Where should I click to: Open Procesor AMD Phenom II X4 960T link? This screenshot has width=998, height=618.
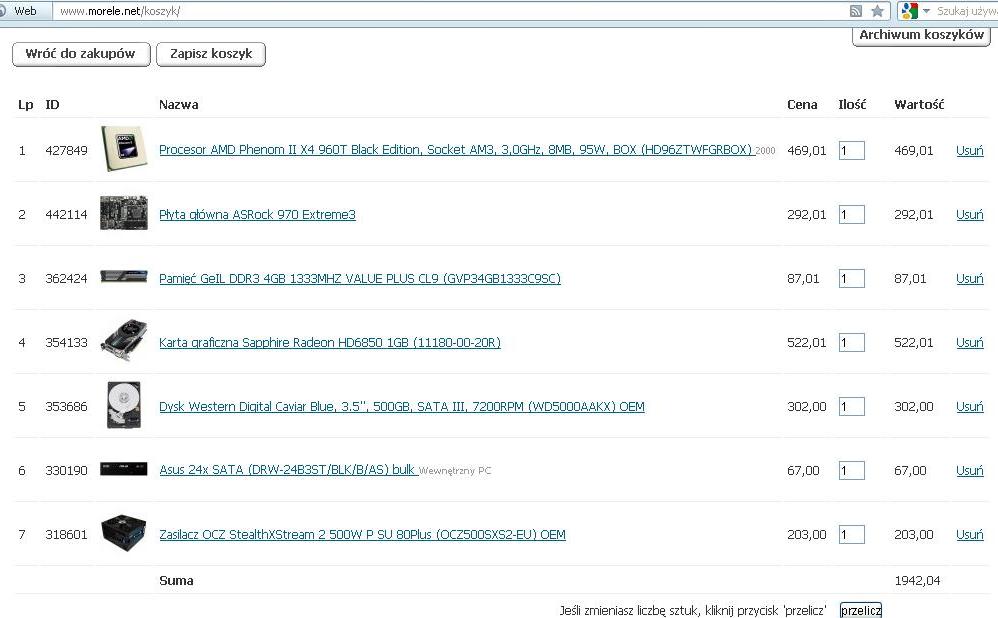click(456, 150)
